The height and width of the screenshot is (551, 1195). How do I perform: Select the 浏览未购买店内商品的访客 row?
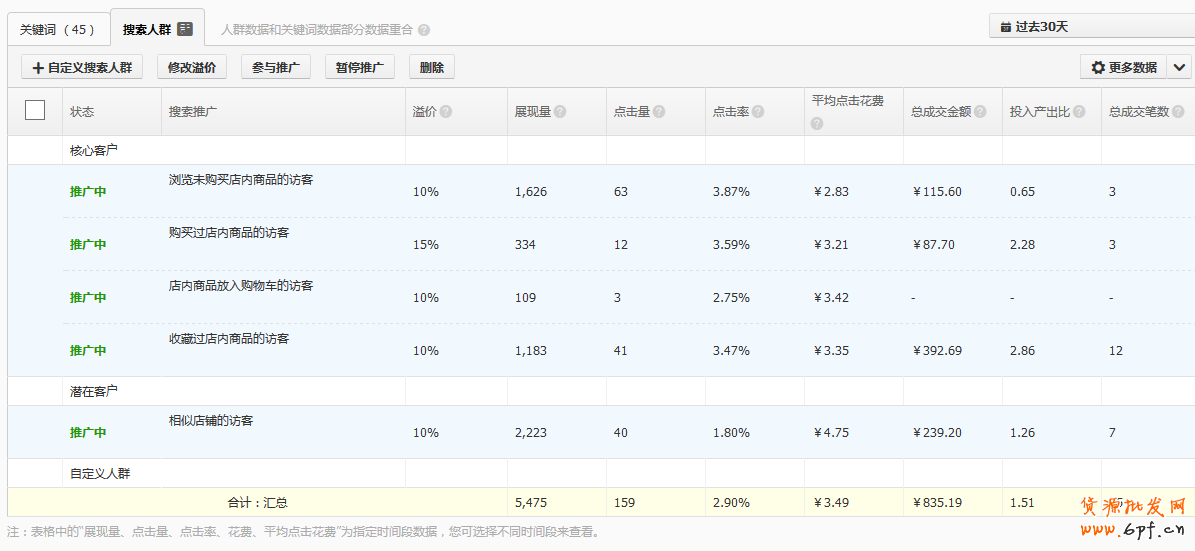tap(241, 180)
